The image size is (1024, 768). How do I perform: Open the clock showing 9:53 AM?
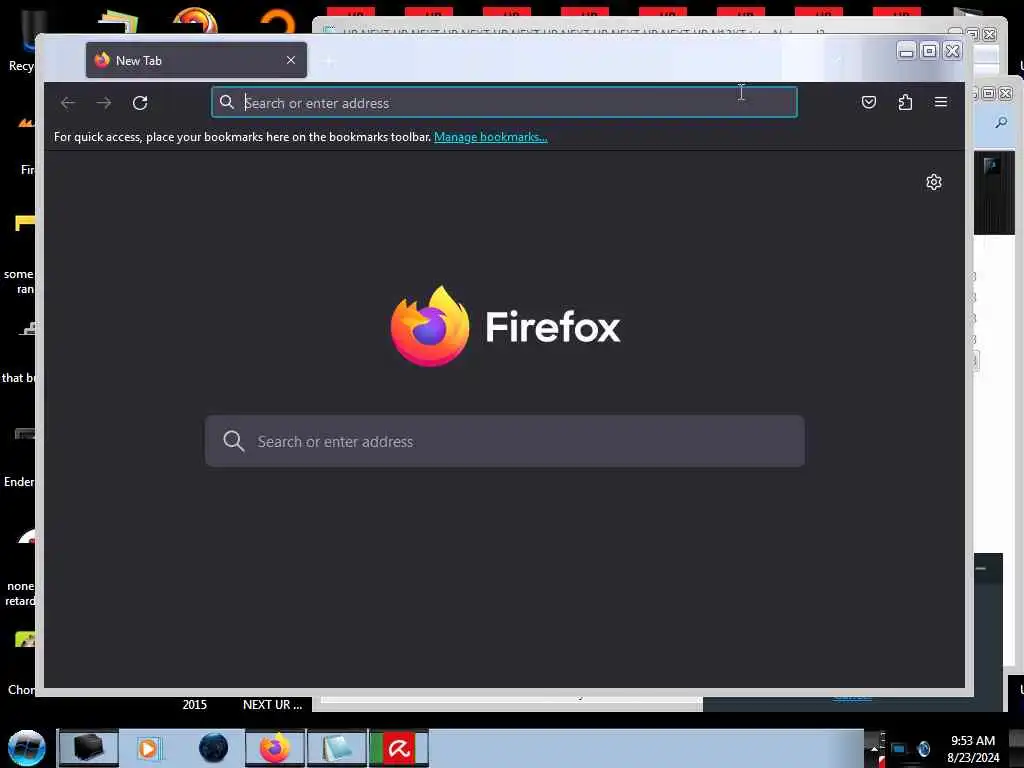[973, 749]
